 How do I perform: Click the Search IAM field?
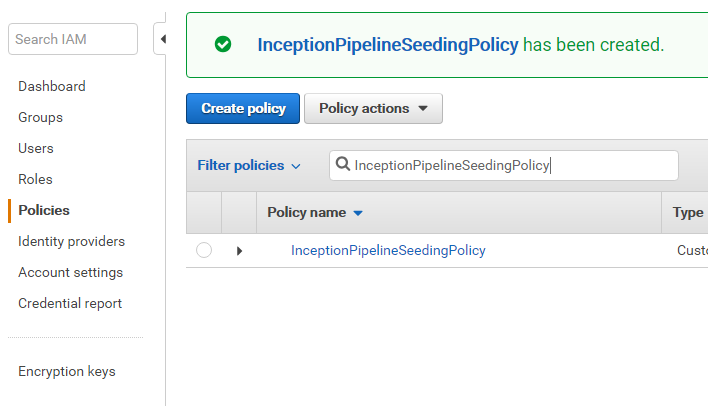click(x=73, y=39)
